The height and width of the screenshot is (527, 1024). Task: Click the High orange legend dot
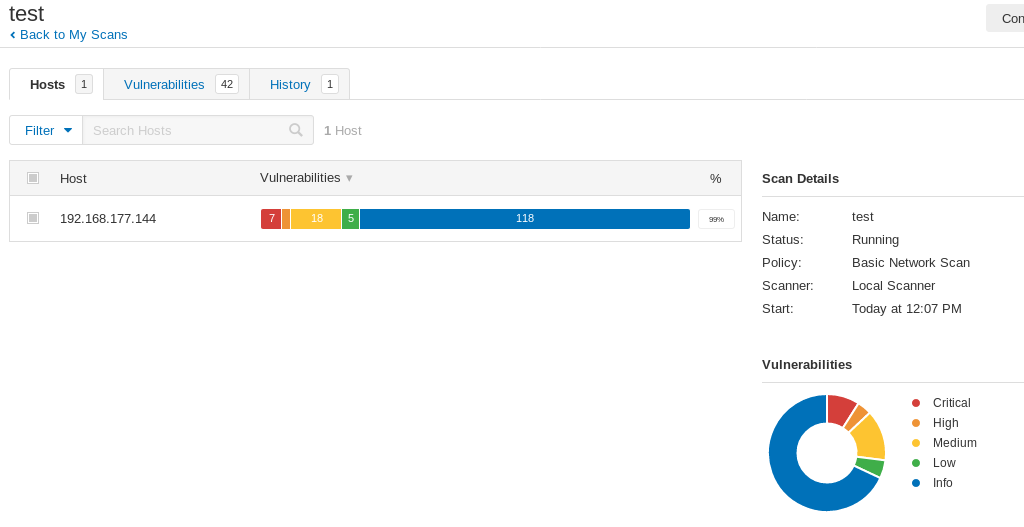pyautogui.click(x=916, y=423)
